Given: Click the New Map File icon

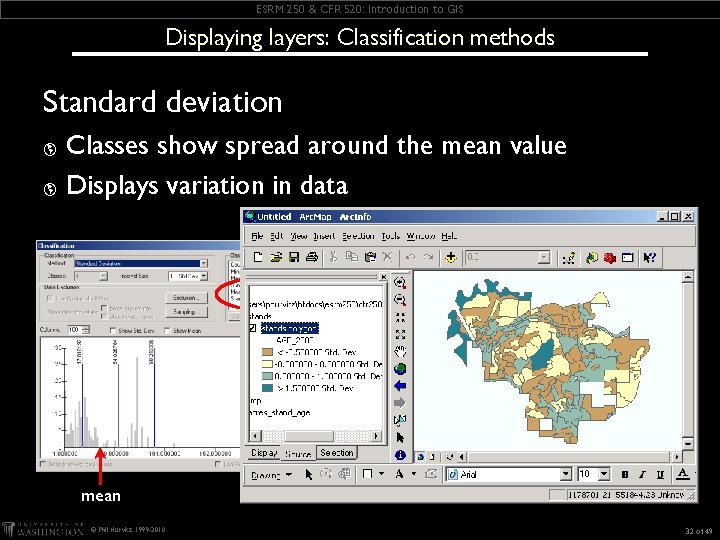Looking at the screenshot, I should click(258, 258).
